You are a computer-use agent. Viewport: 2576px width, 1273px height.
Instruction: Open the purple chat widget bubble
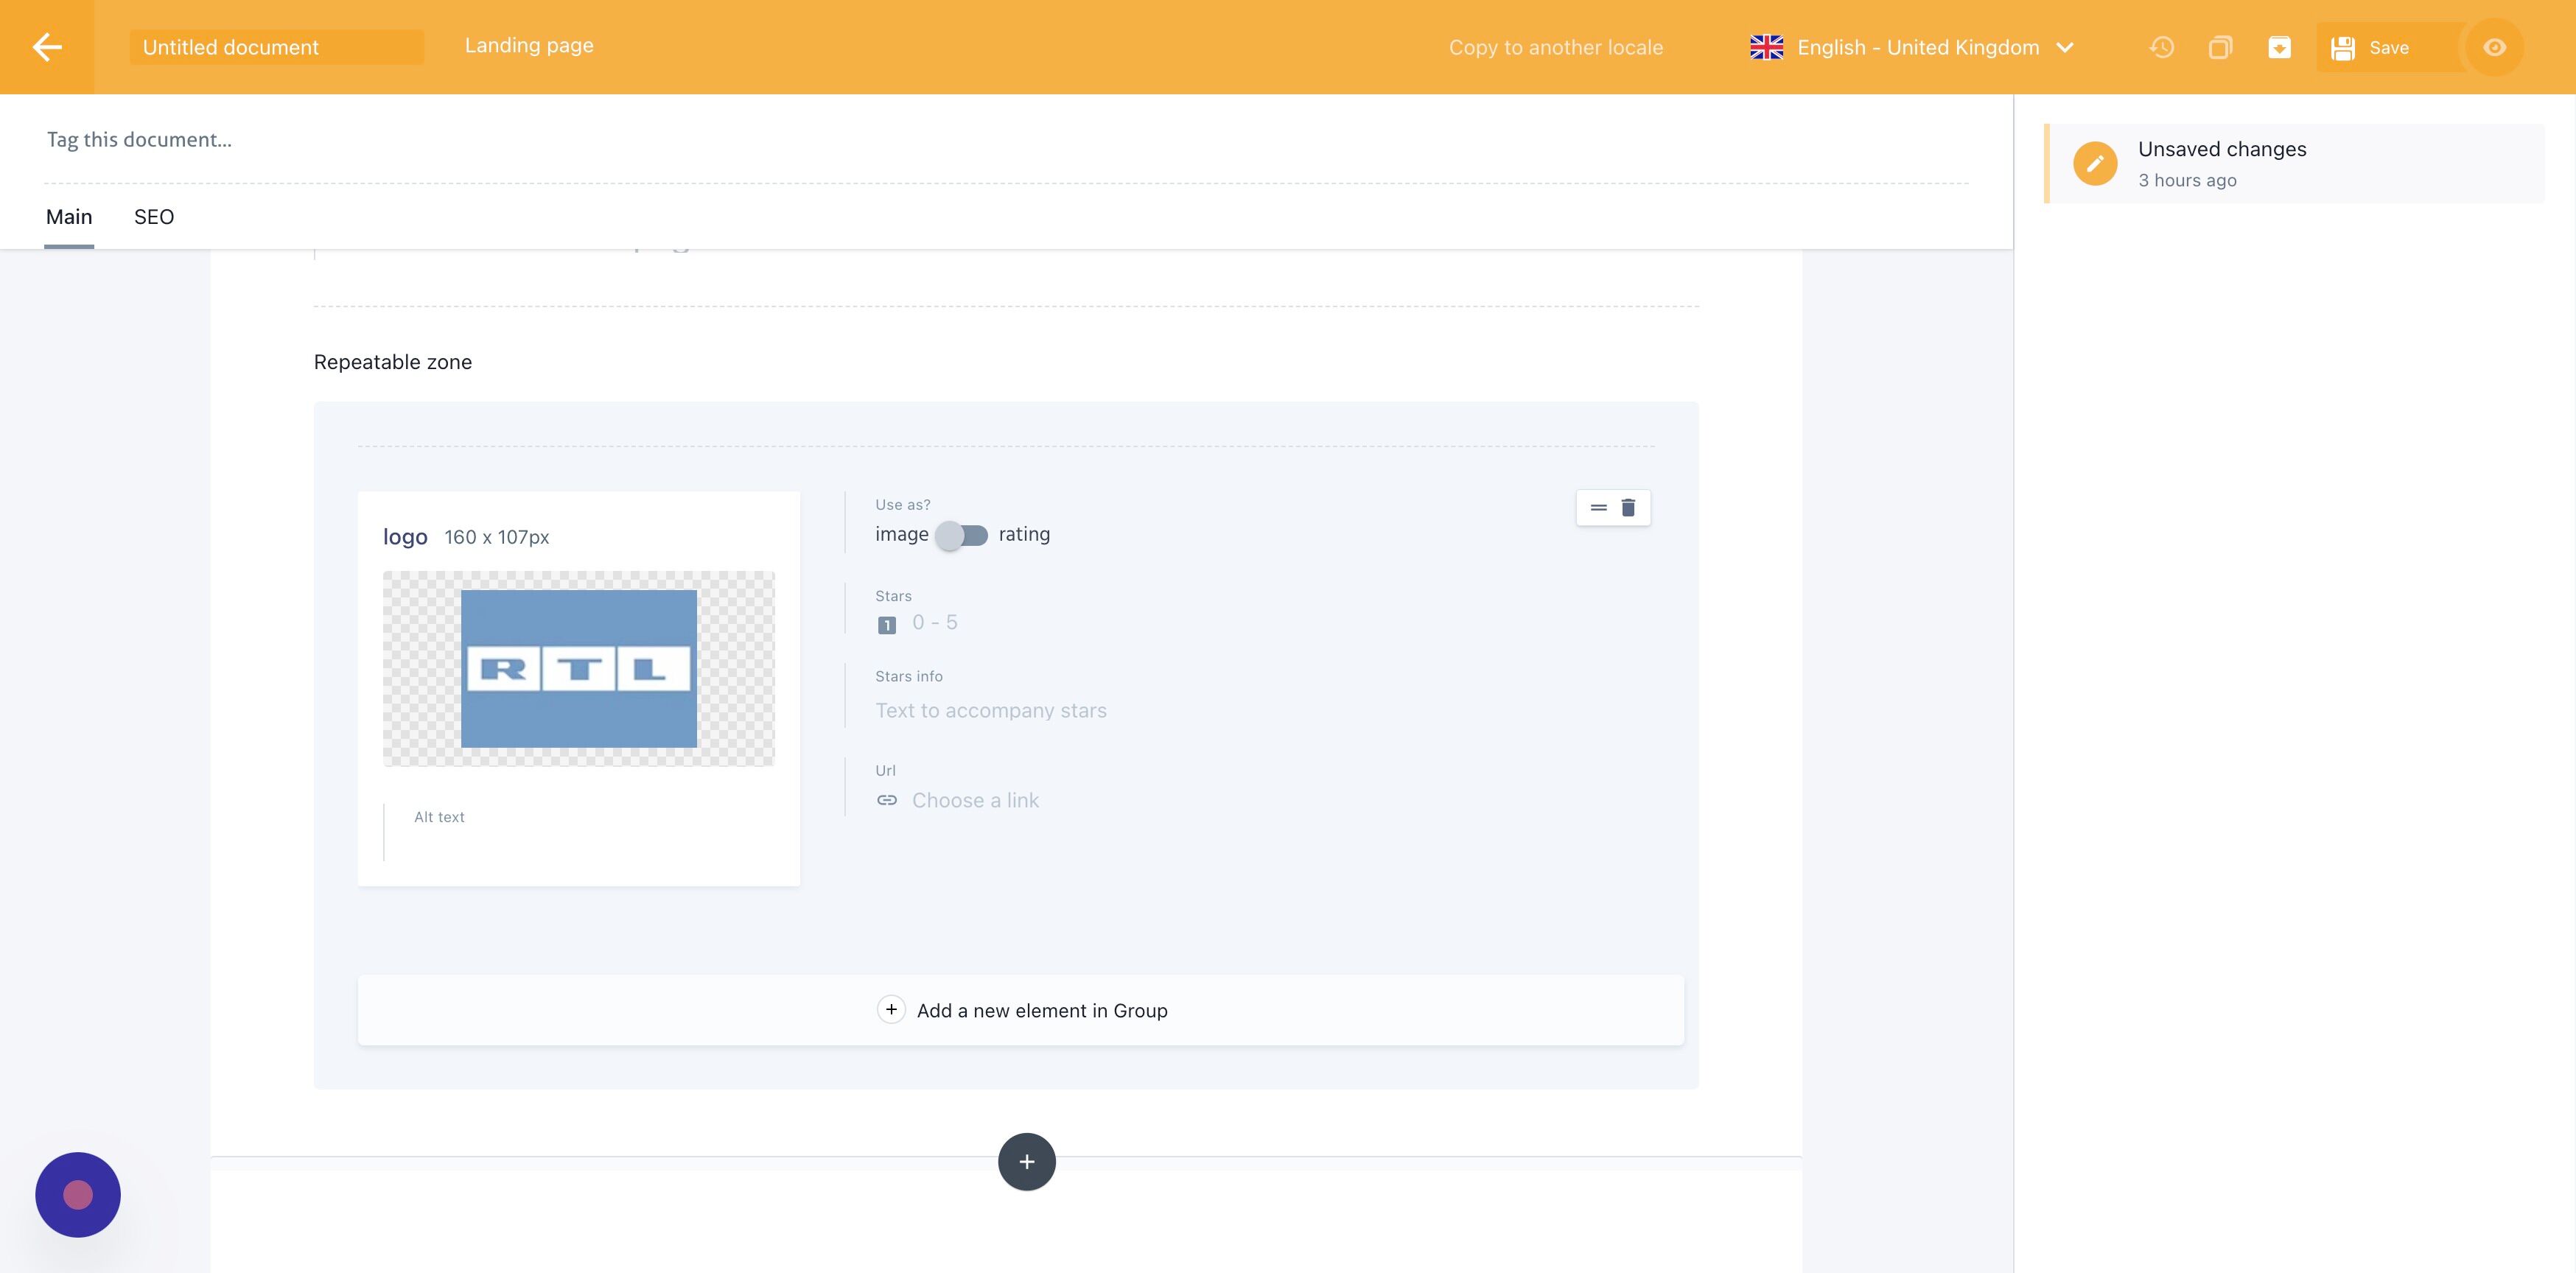coord(78,1194)
